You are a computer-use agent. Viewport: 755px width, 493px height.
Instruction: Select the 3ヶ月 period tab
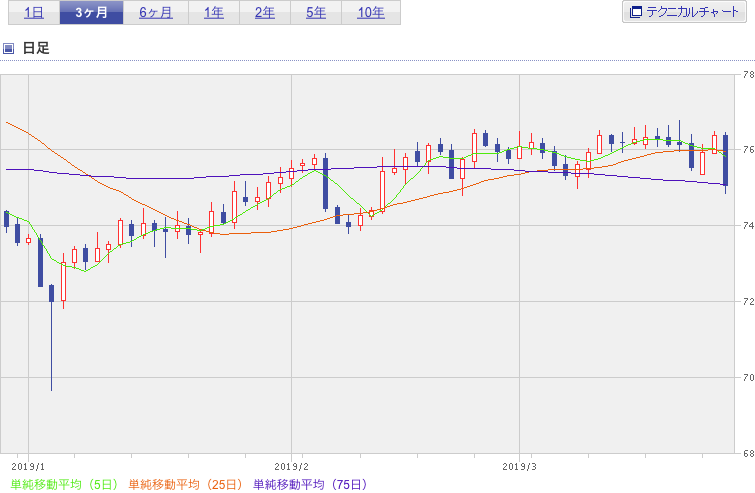(x=91, y=13)
